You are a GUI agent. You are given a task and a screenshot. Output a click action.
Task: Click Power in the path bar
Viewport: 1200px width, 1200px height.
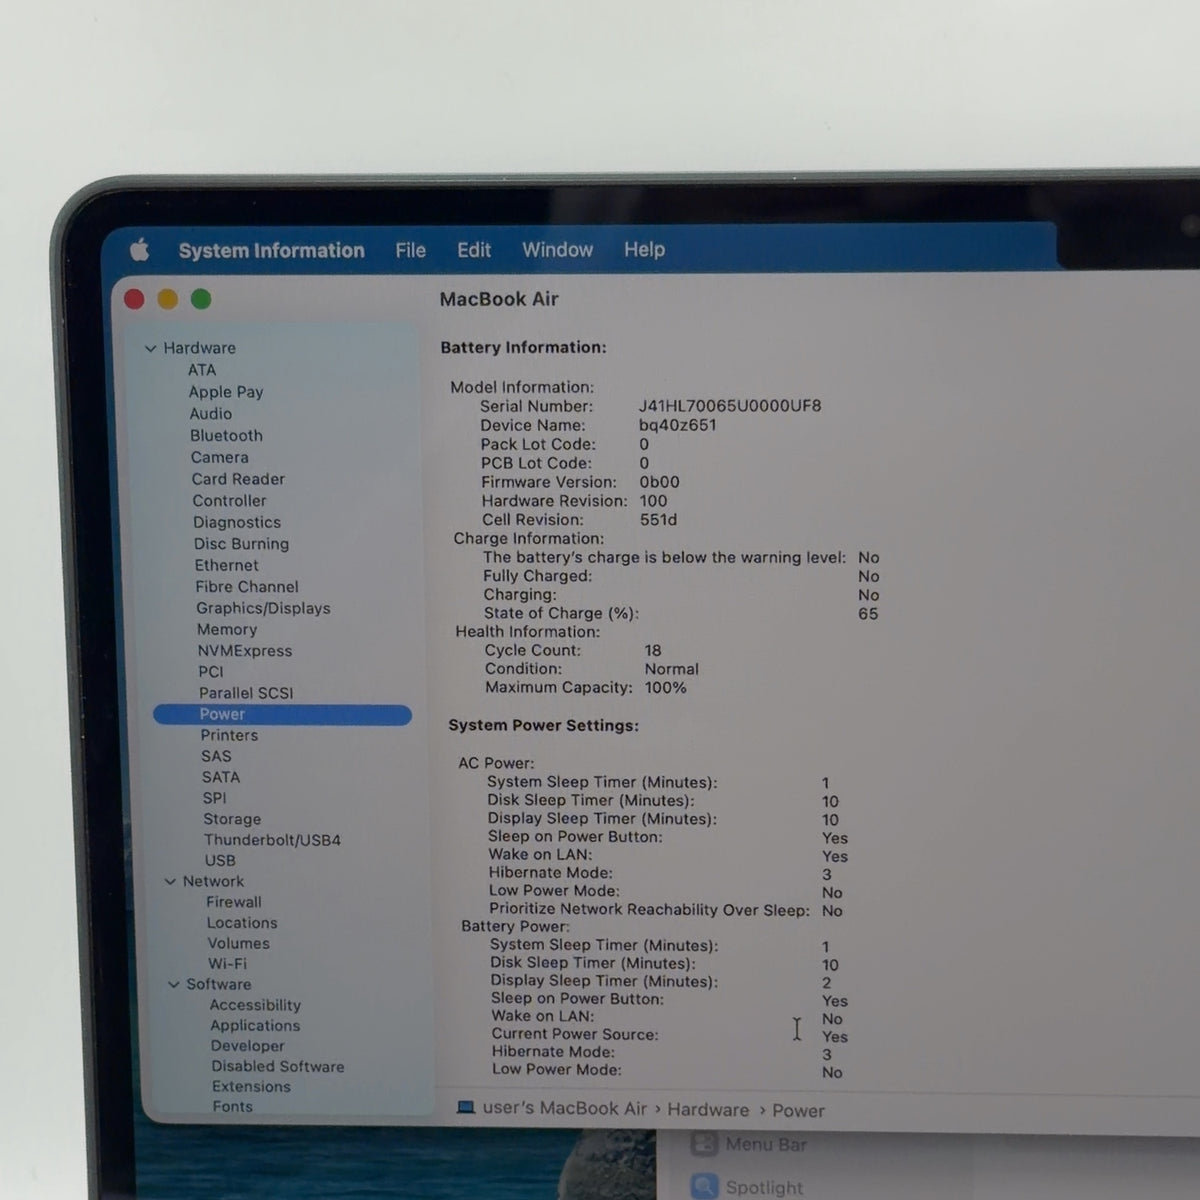(x=798, y=1111)
